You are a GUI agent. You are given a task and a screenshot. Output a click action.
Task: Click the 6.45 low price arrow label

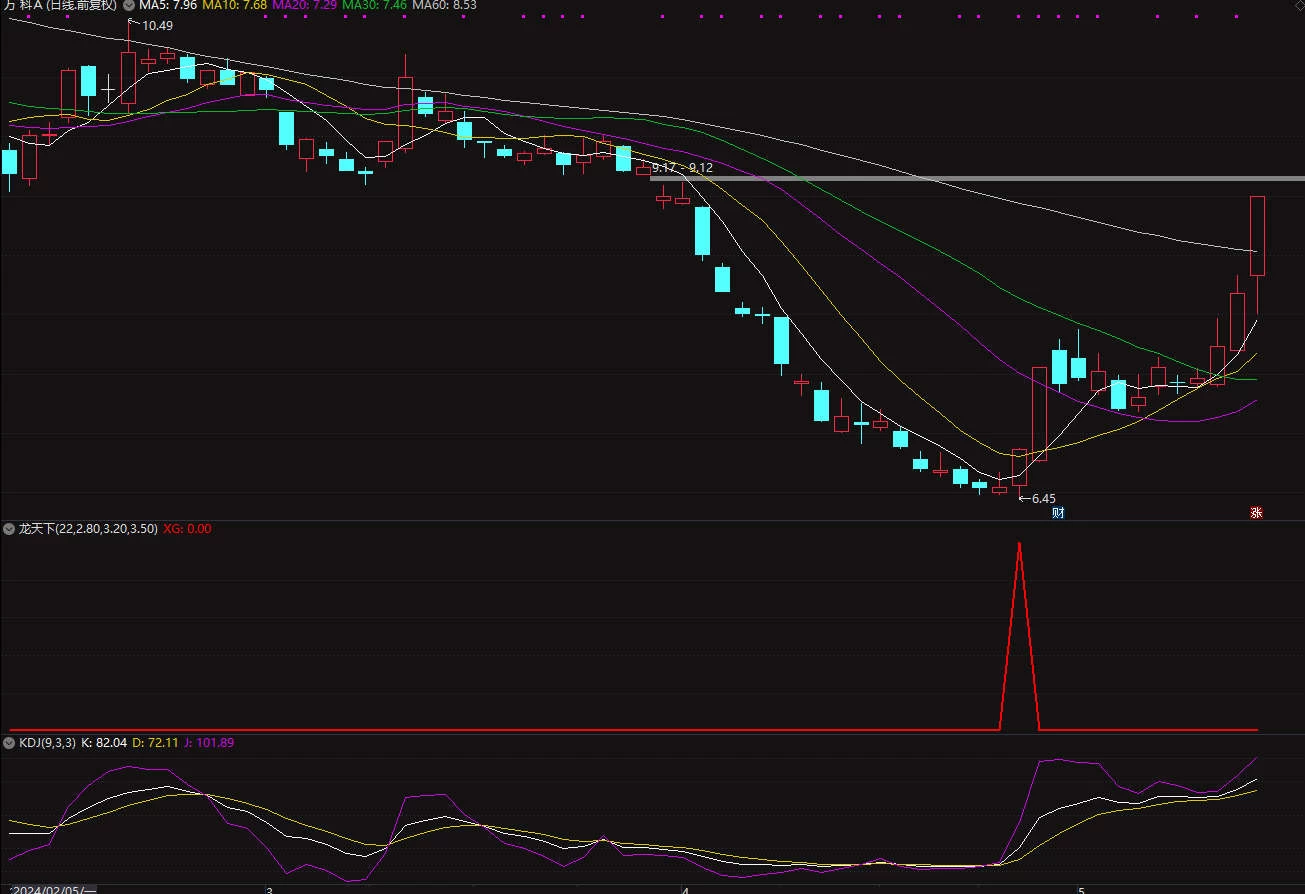coord(1037,498)
